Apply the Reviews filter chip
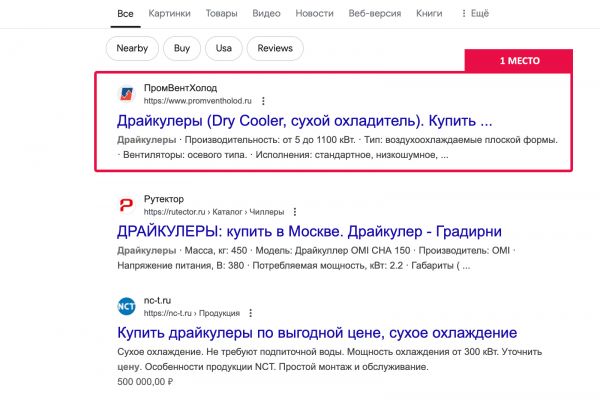This screenshot has width=600, height=400. 275,48
